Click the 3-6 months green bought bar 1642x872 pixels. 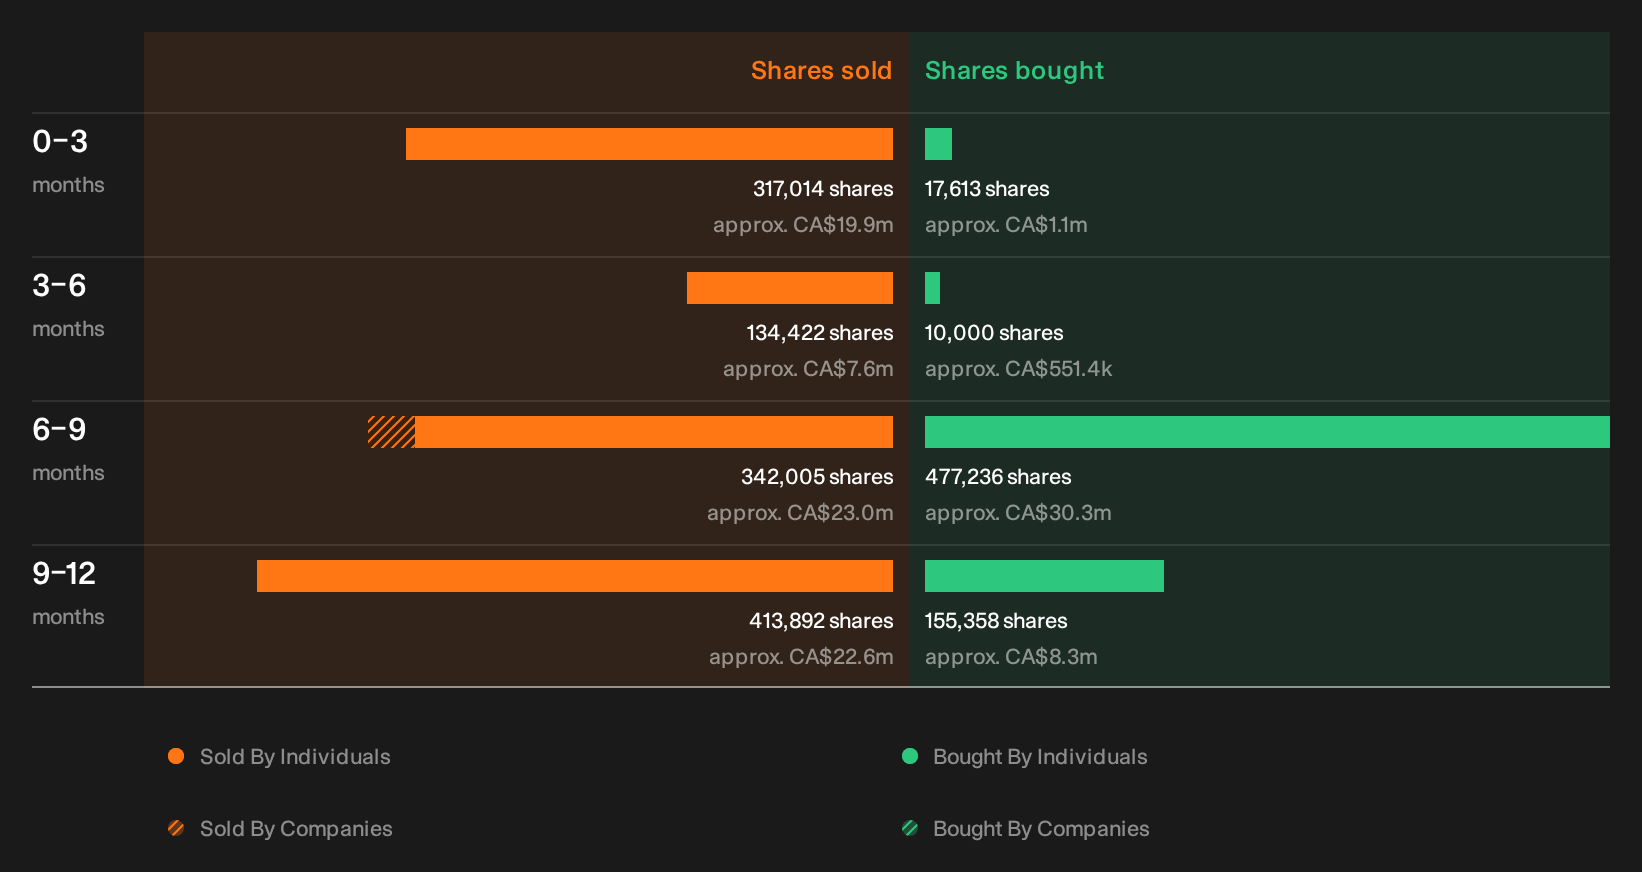point(932,288)
